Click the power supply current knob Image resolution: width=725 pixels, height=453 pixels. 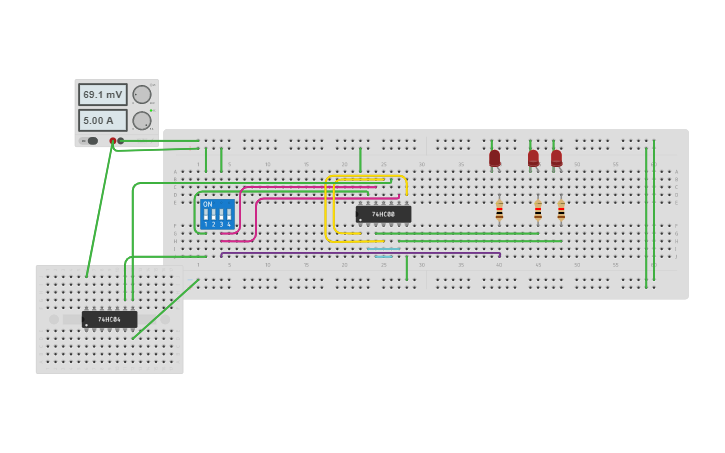pos(142,120)
